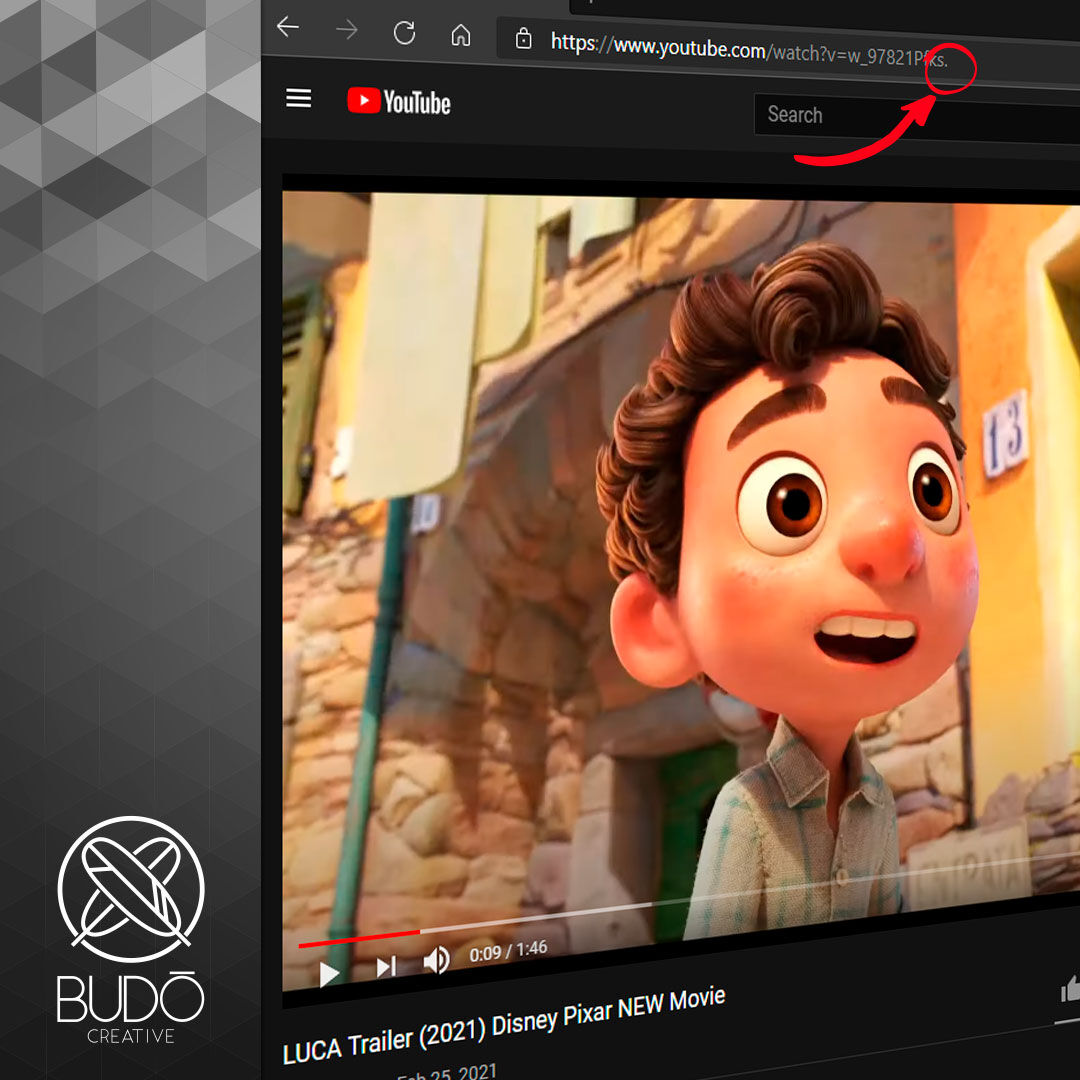Click the Feb 25, 2021 upload date

(447, 1073)
